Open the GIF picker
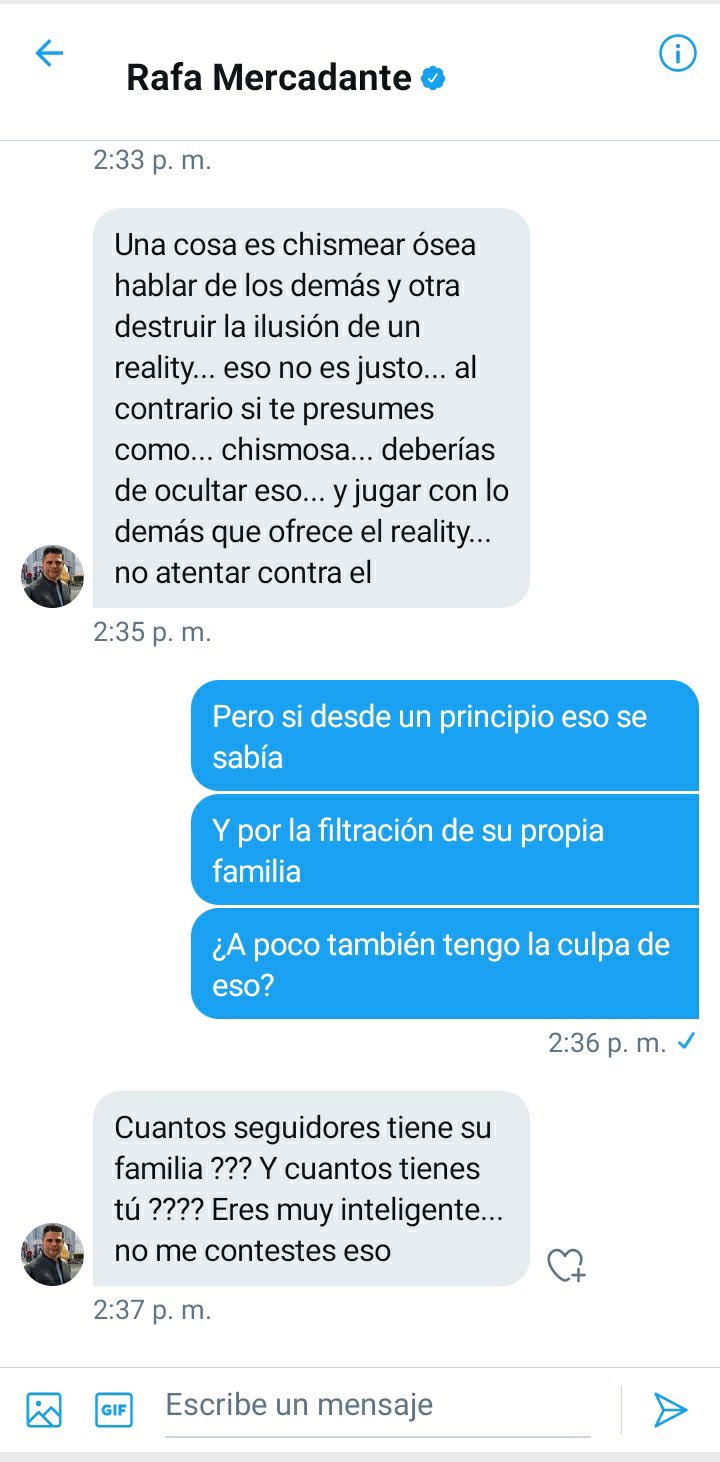720x1462 pixels. point(114,1409)
